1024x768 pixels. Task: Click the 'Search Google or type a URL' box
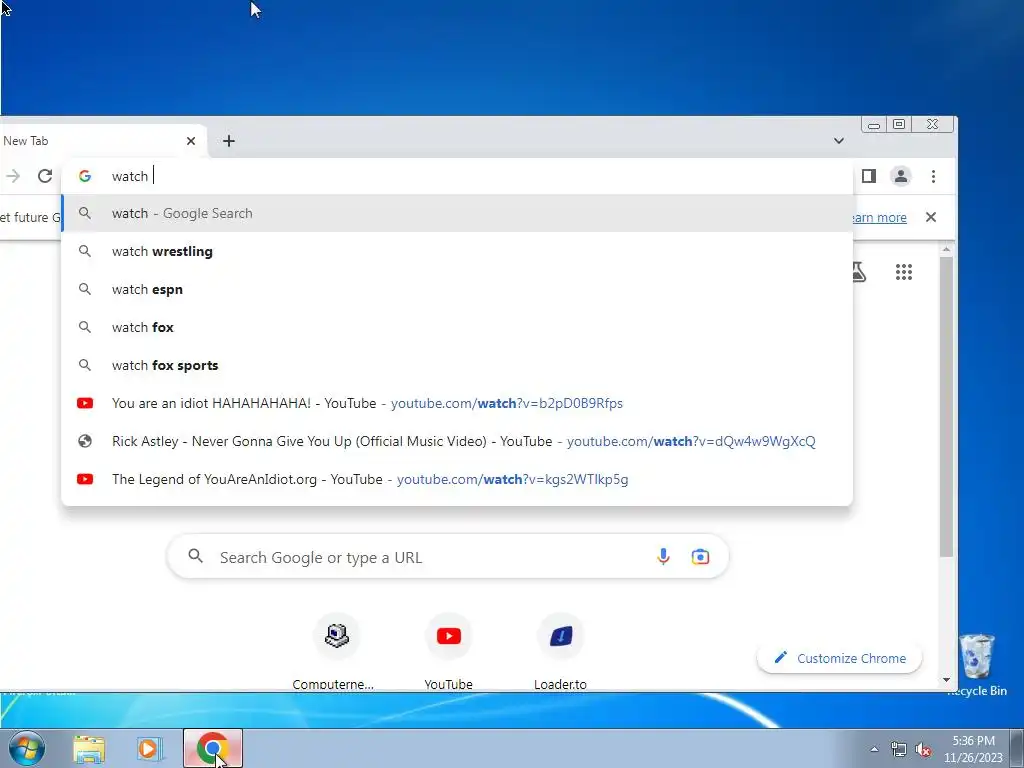pos(448,556)
